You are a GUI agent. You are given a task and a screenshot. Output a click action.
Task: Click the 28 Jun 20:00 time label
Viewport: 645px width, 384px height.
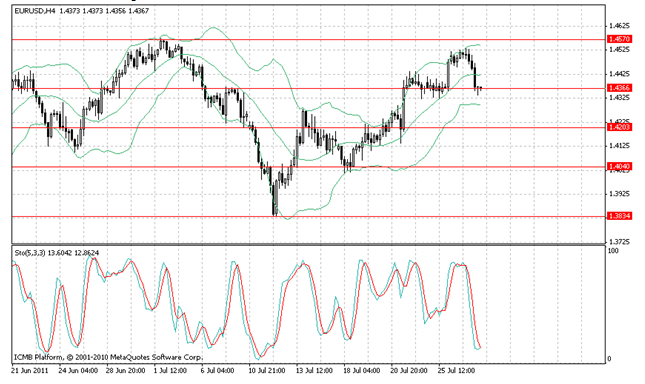pos(125,370)
